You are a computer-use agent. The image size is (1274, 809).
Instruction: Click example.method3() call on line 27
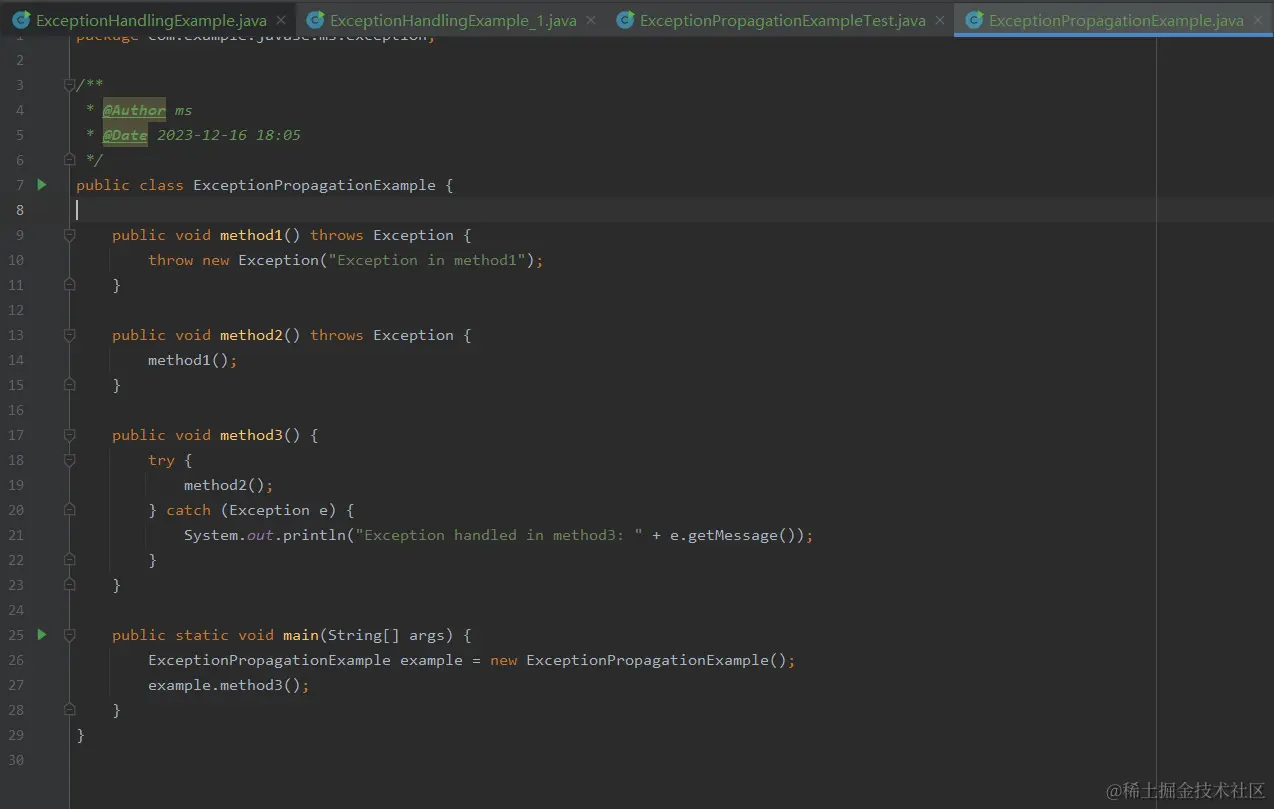pos(225,685)
